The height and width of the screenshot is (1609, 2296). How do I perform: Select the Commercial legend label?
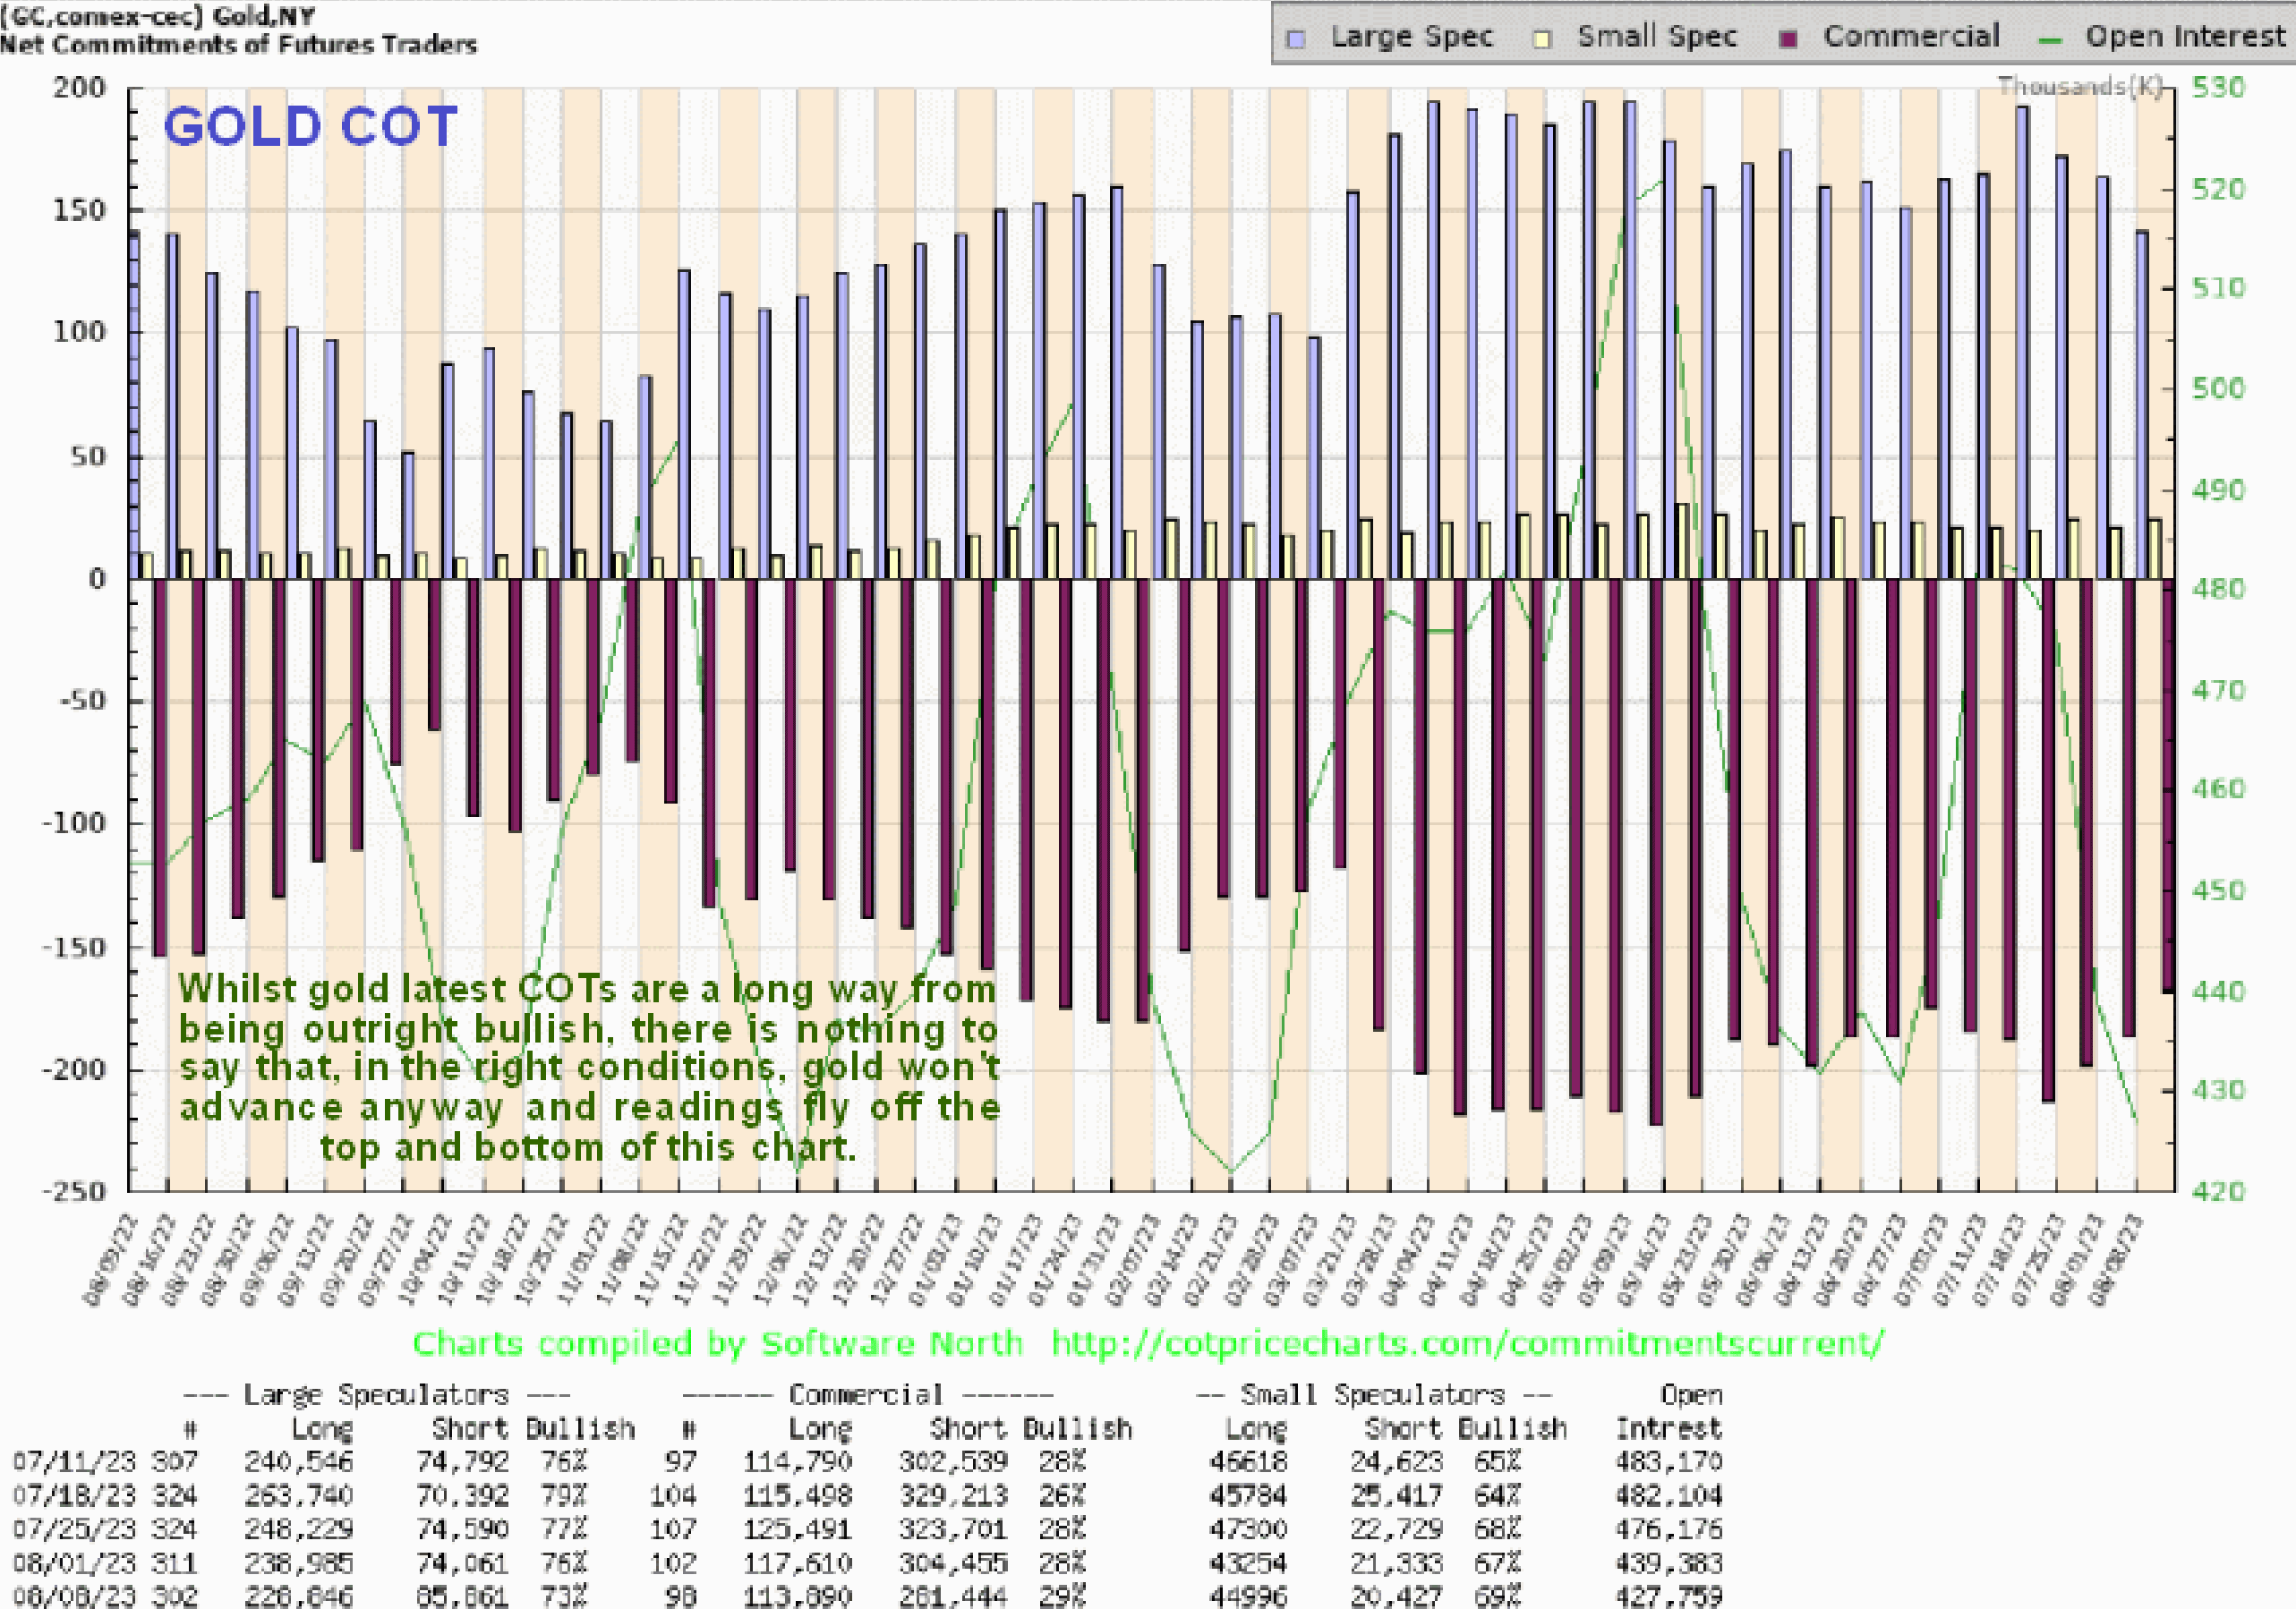click(x=1911, y=37)
